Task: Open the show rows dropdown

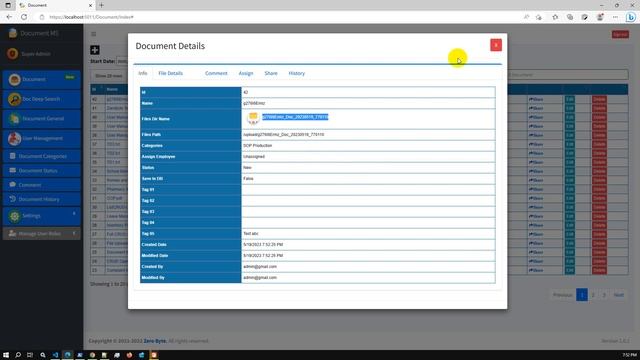Action: 109,76
